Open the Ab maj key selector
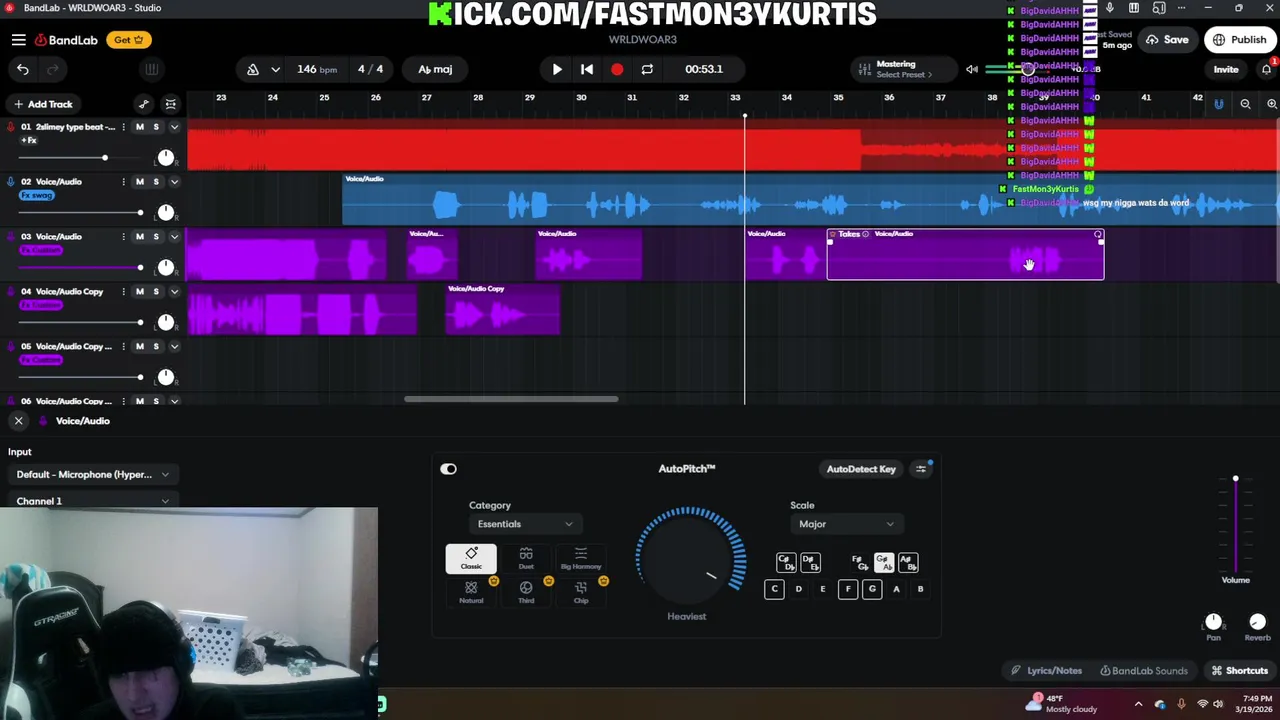The height and width of the screenshot is (720, 1280). click(435, 69)
